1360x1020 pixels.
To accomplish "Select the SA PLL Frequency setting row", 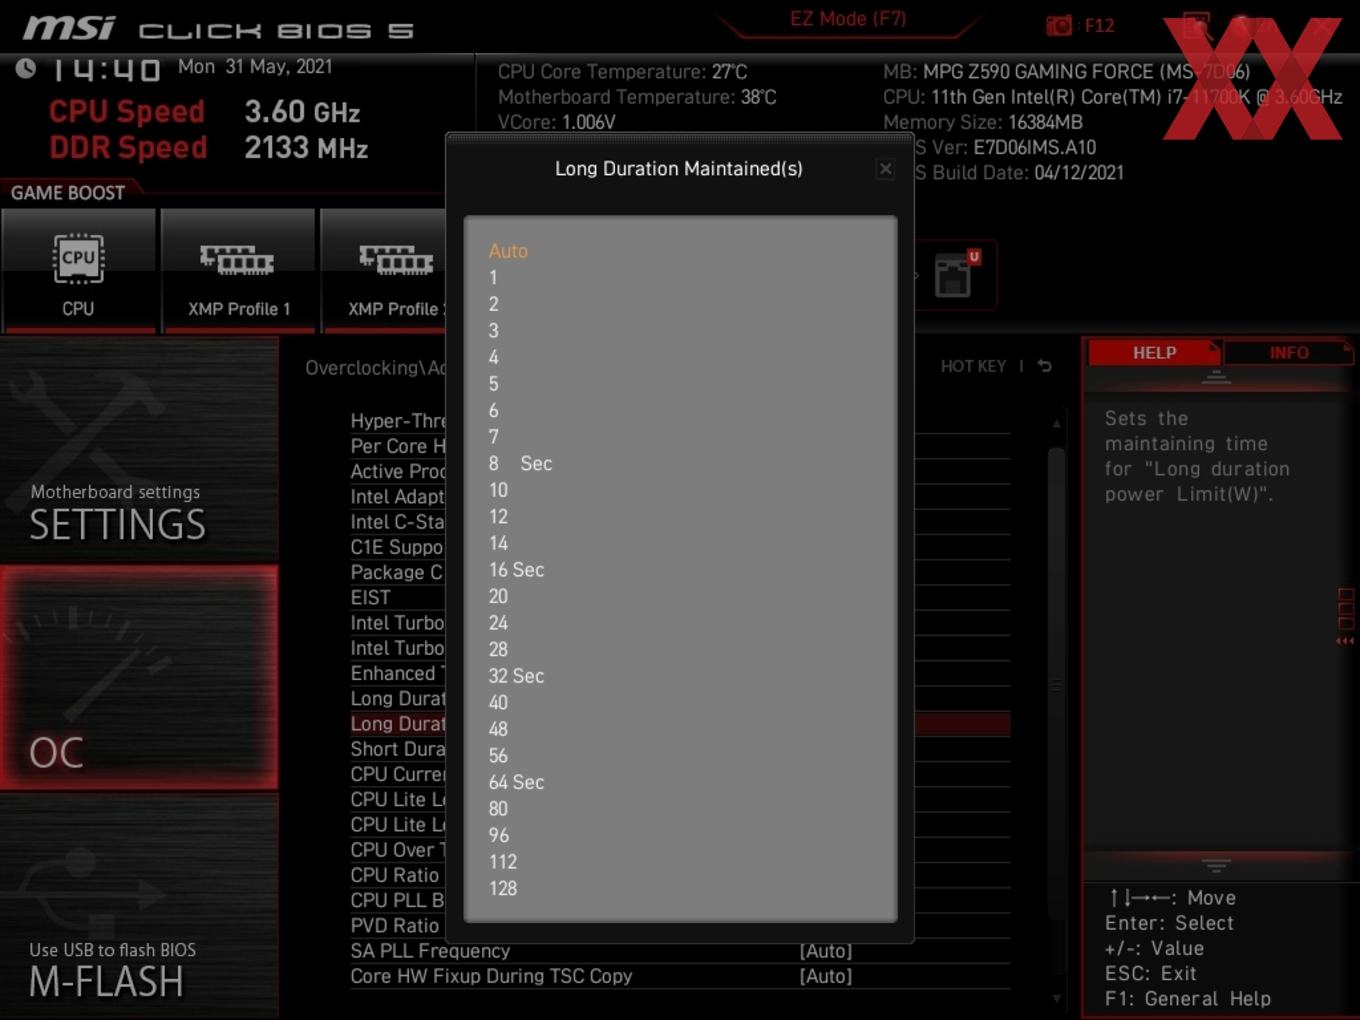I will point(680,951).
